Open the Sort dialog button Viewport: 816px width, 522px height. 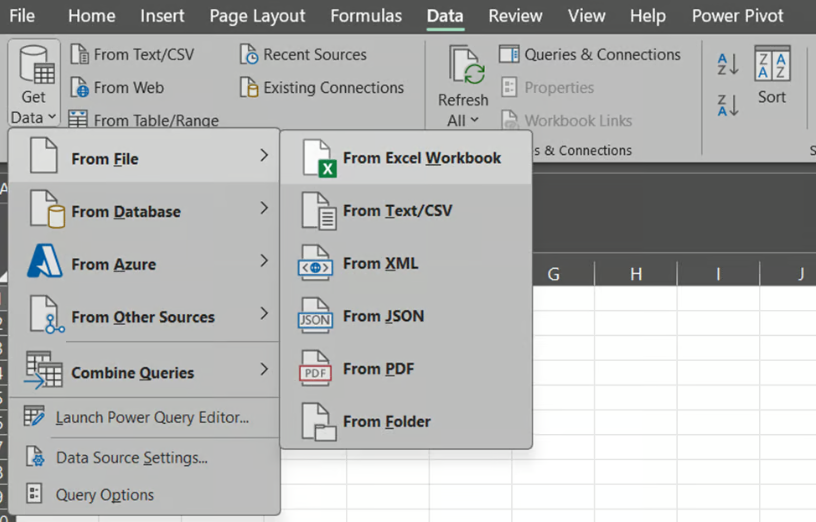(x=771, y=76)
